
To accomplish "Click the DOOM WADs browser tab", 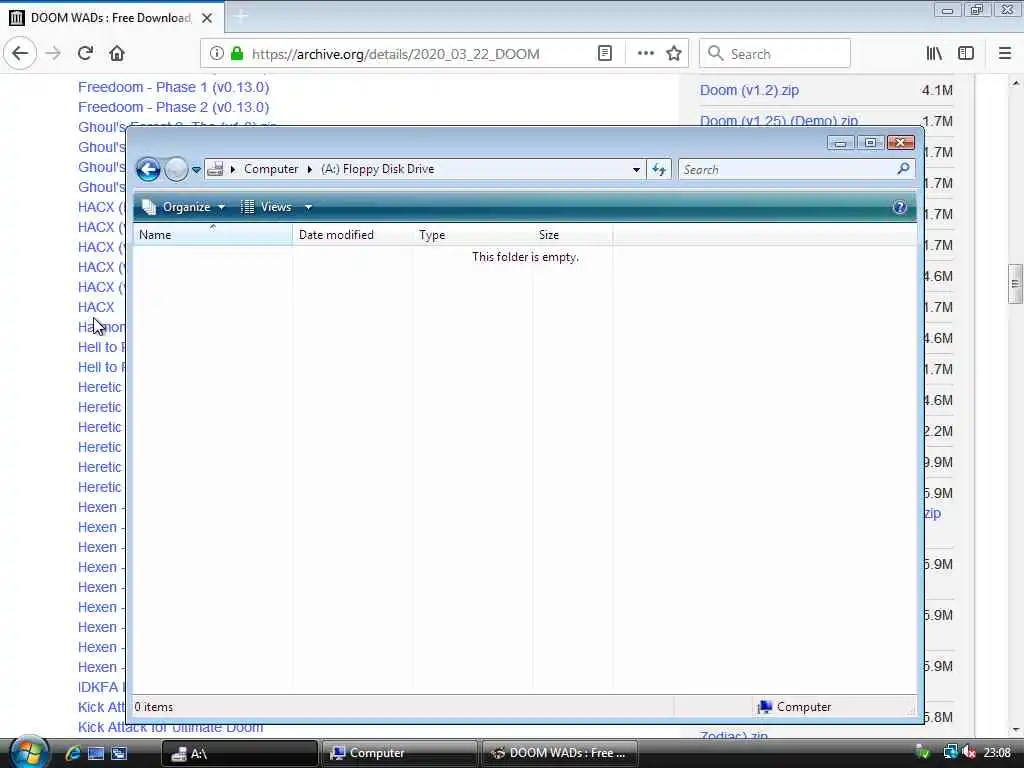I will pyautogui.click(x=111, y=18).
